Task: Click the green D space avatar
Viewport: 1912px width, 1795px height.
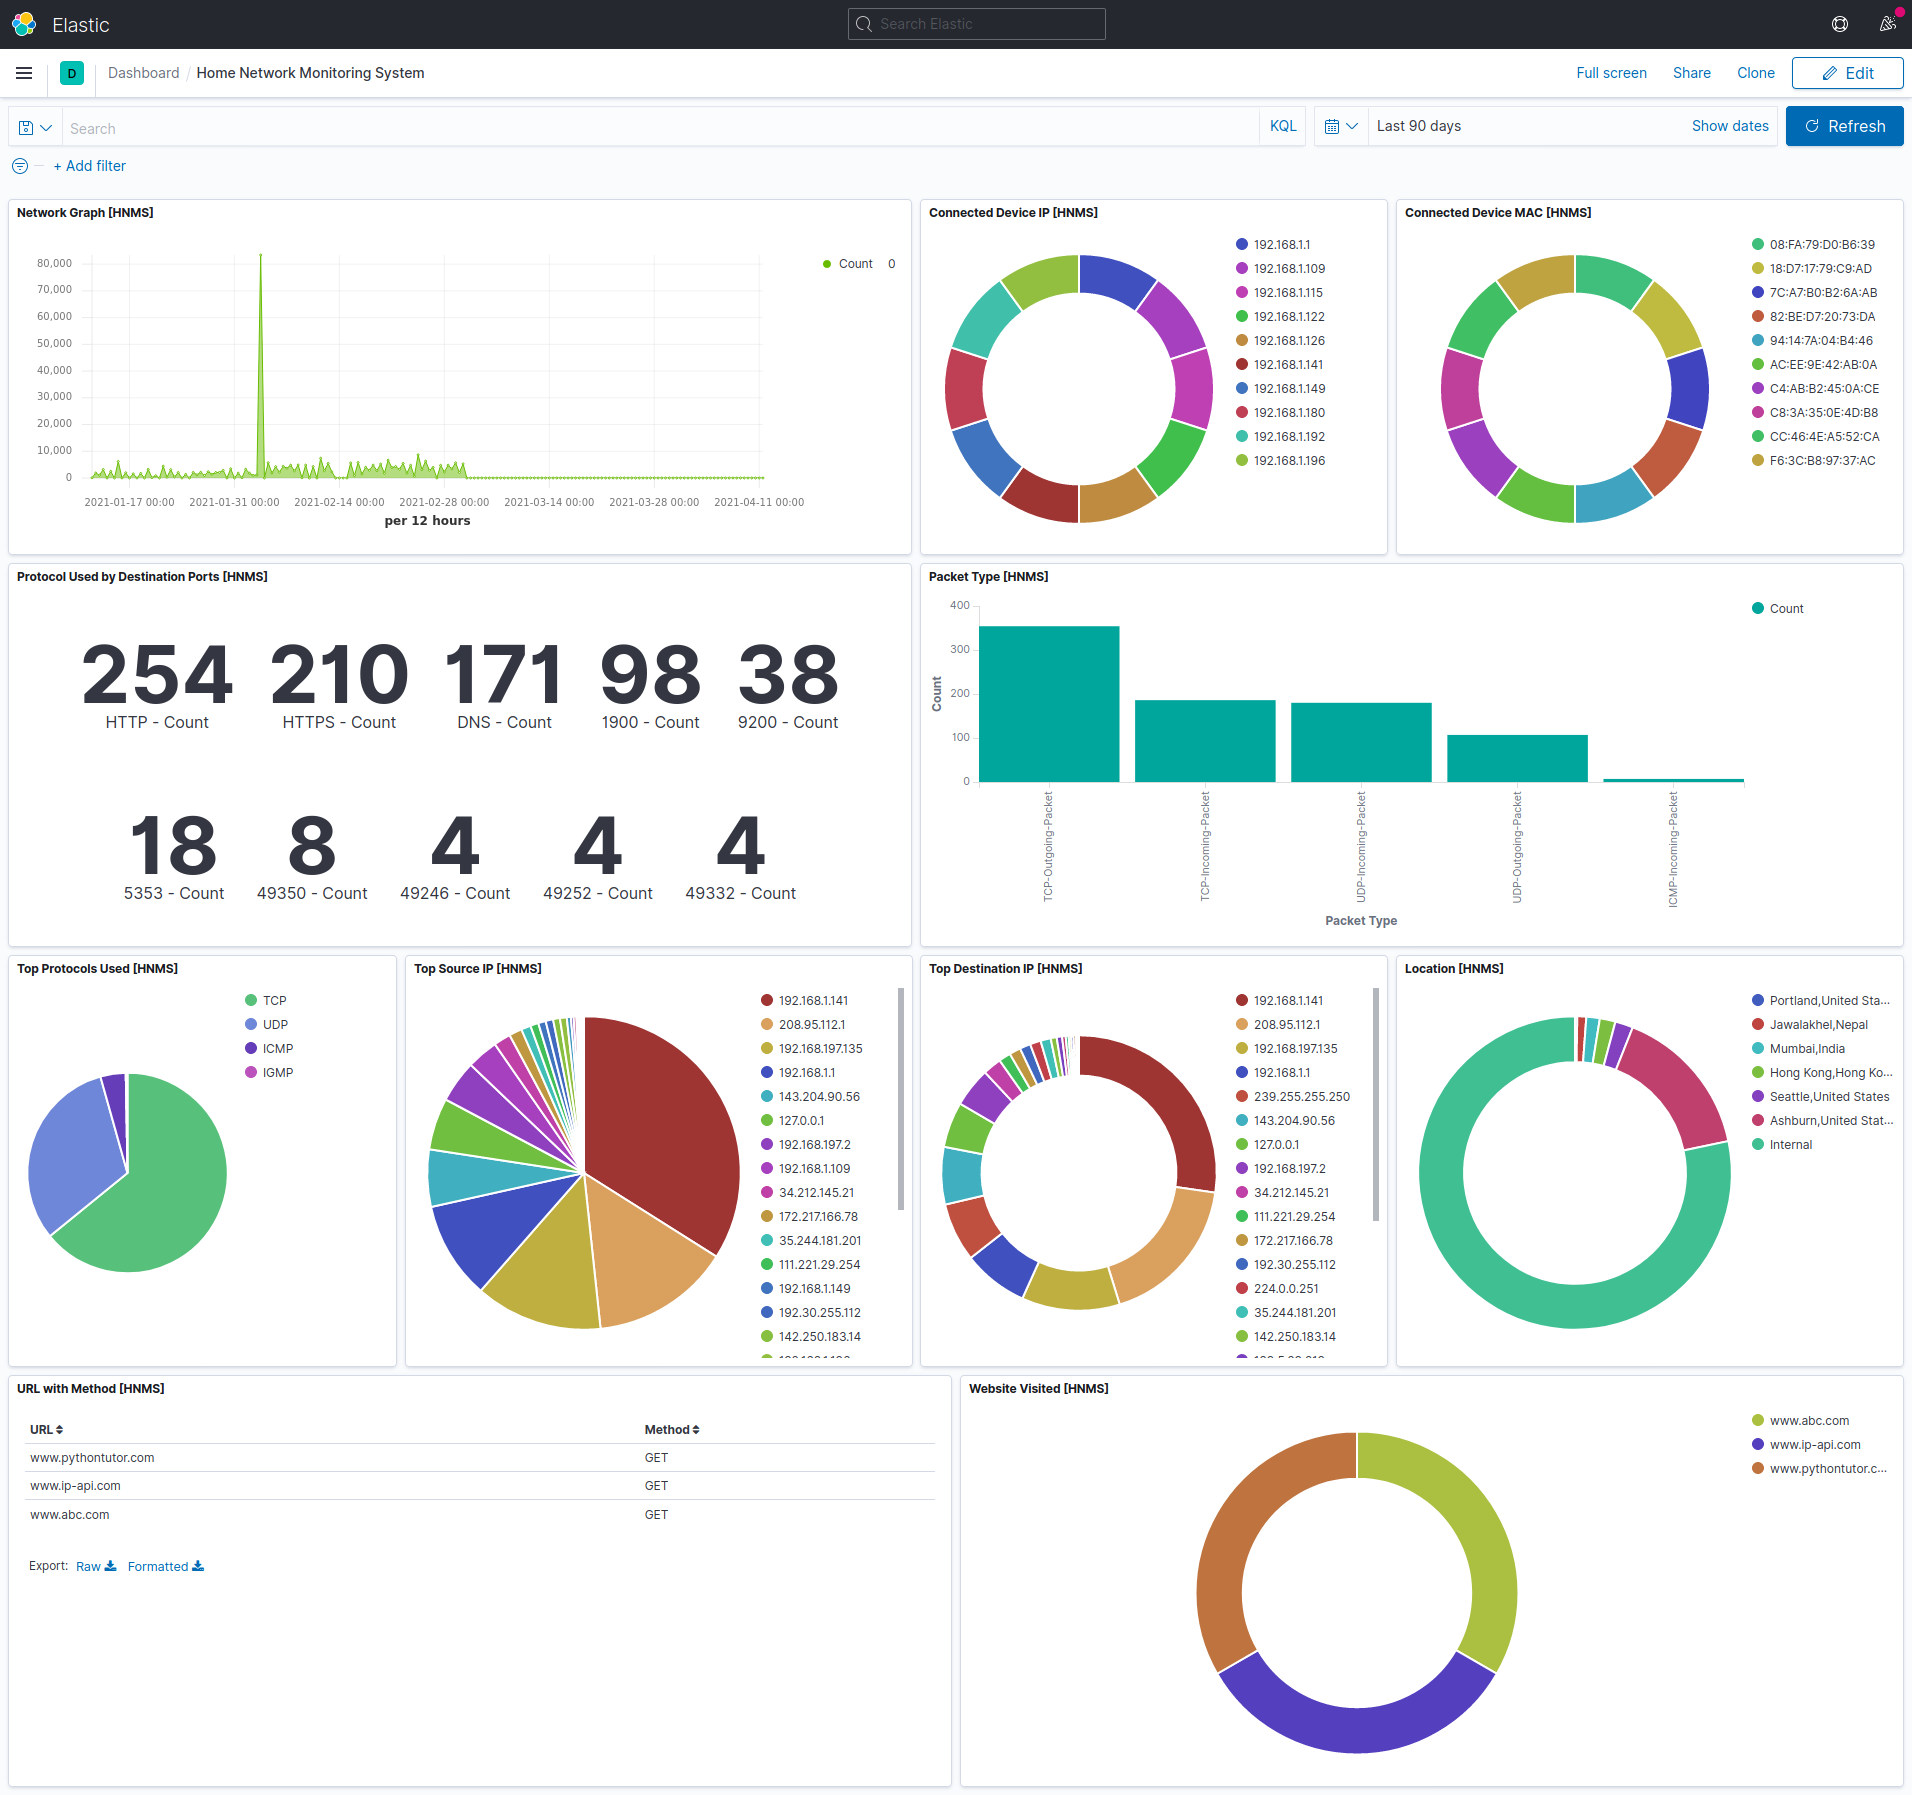Action: (72, 73)
